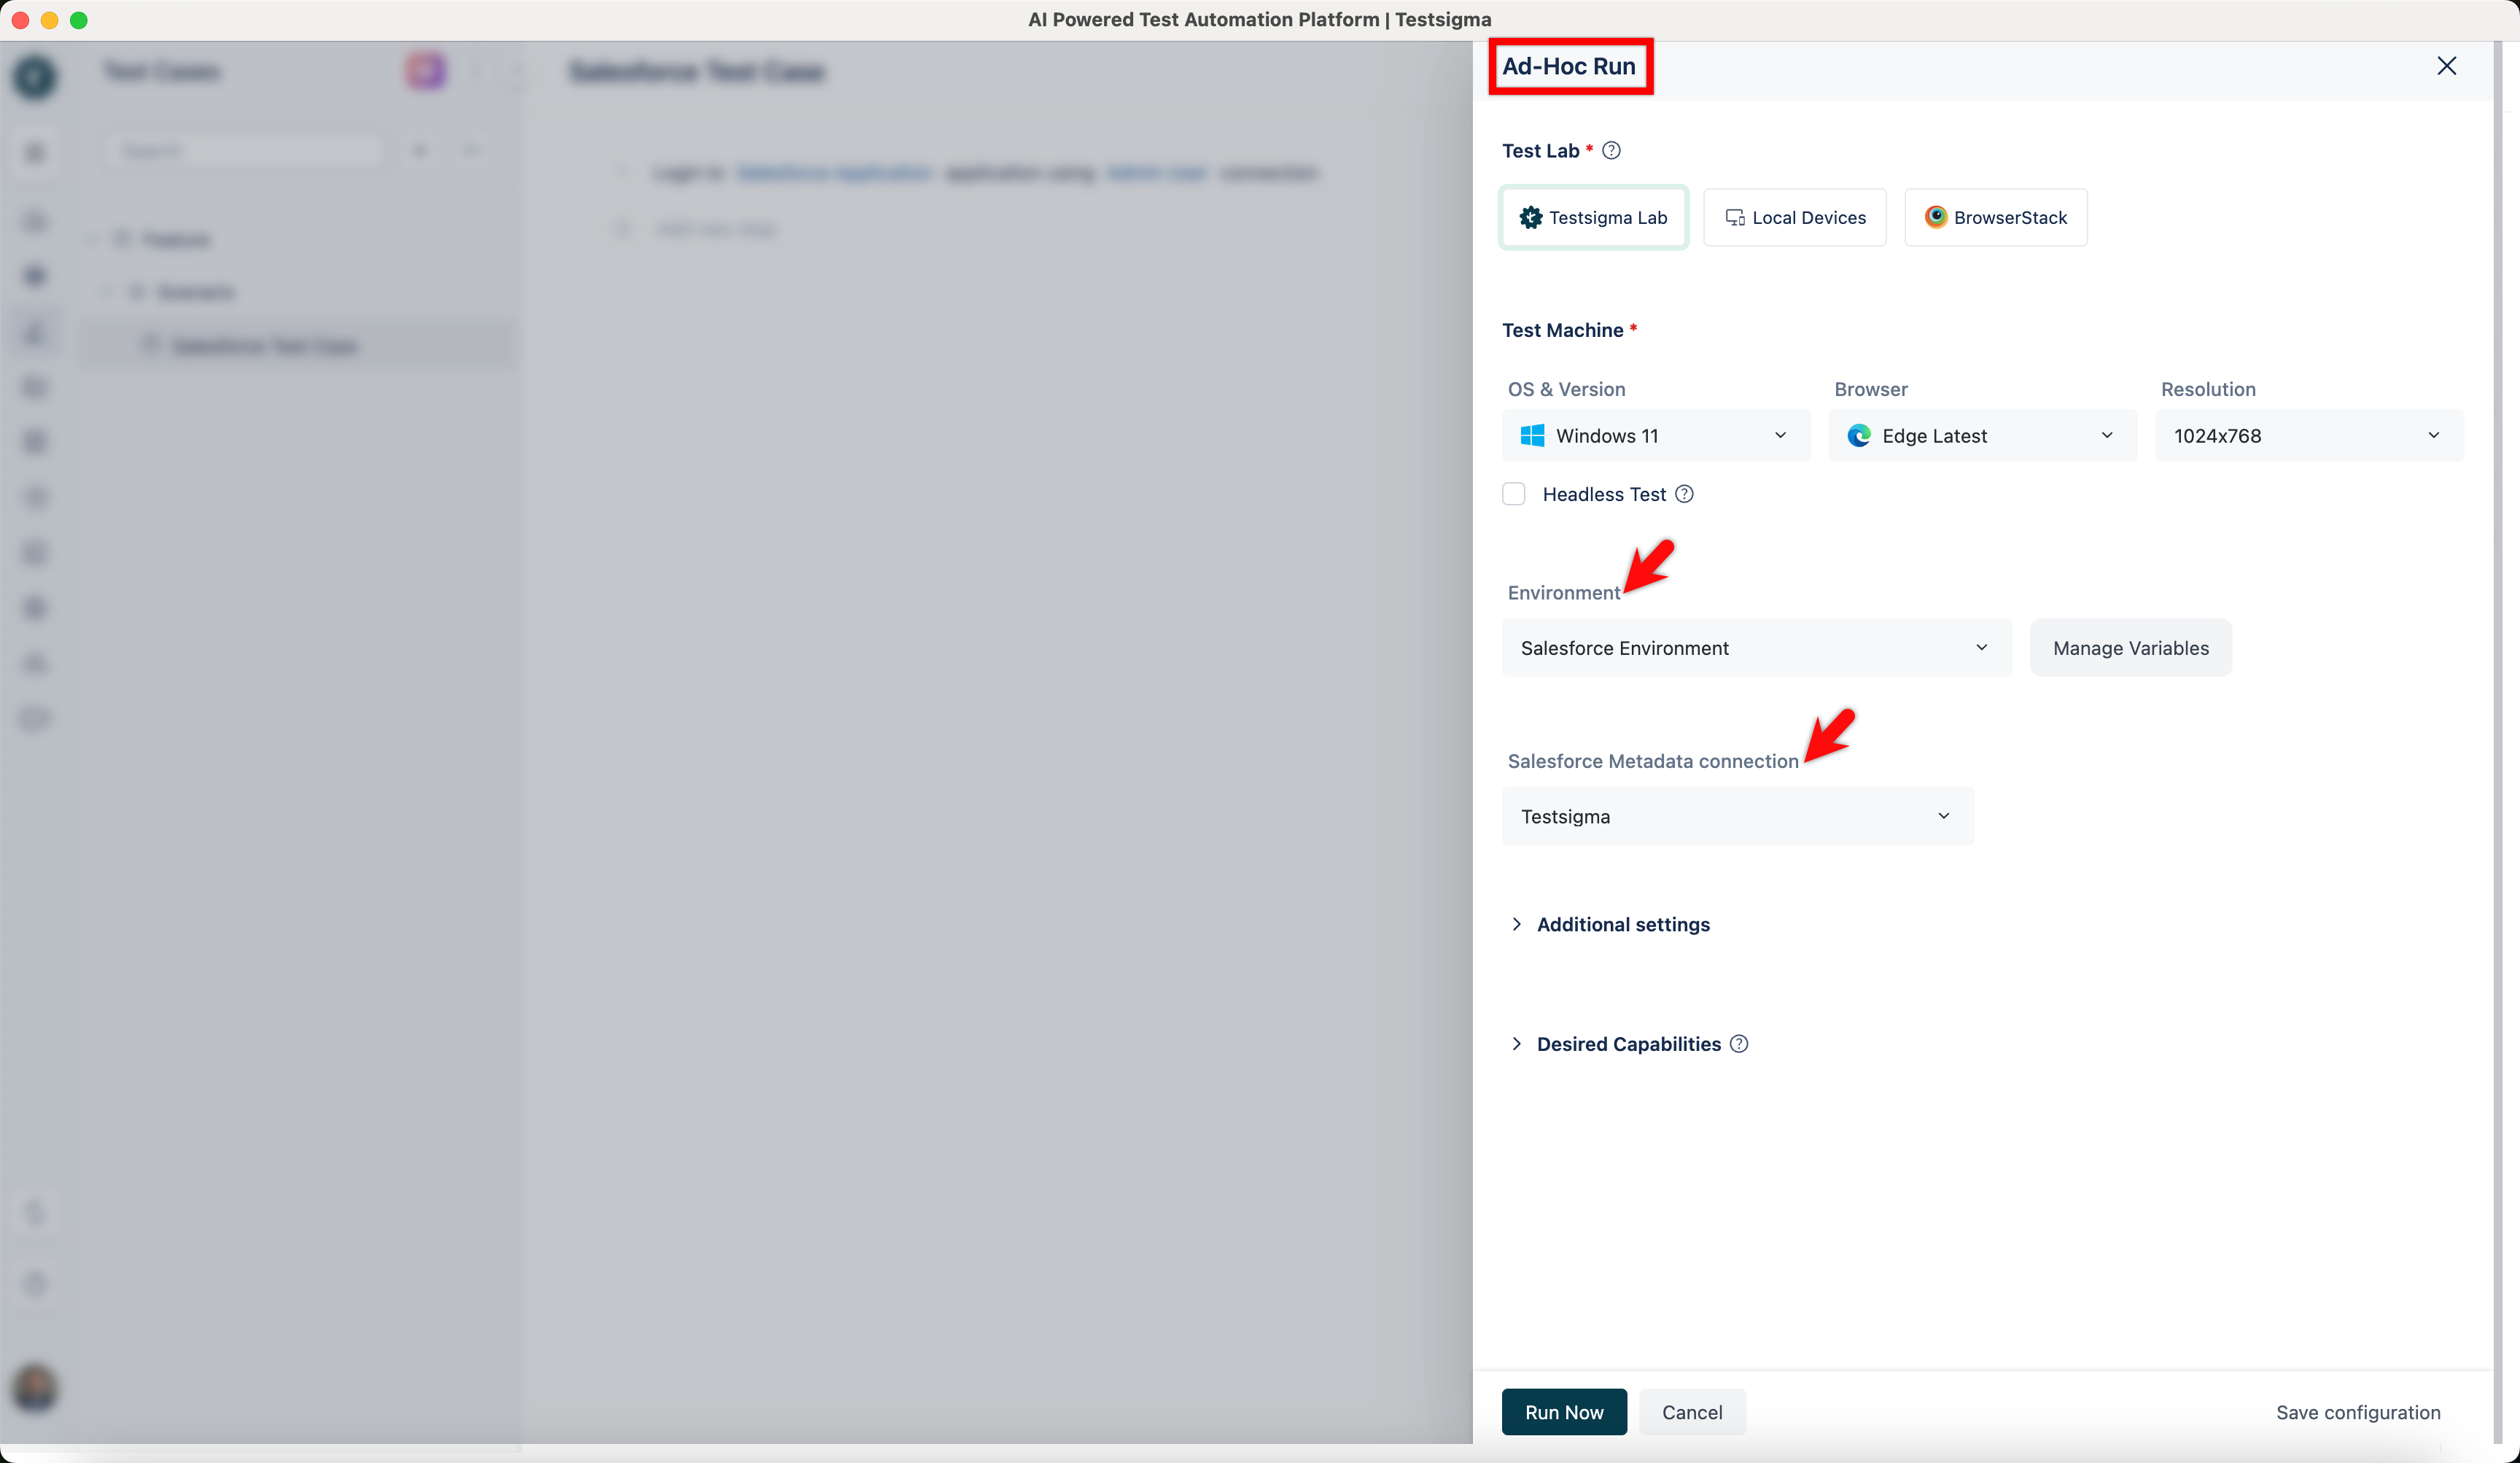This screenshot has height=1463, width=2520.
Task: Click the user avatar in sidebar
Action: 35,1388
